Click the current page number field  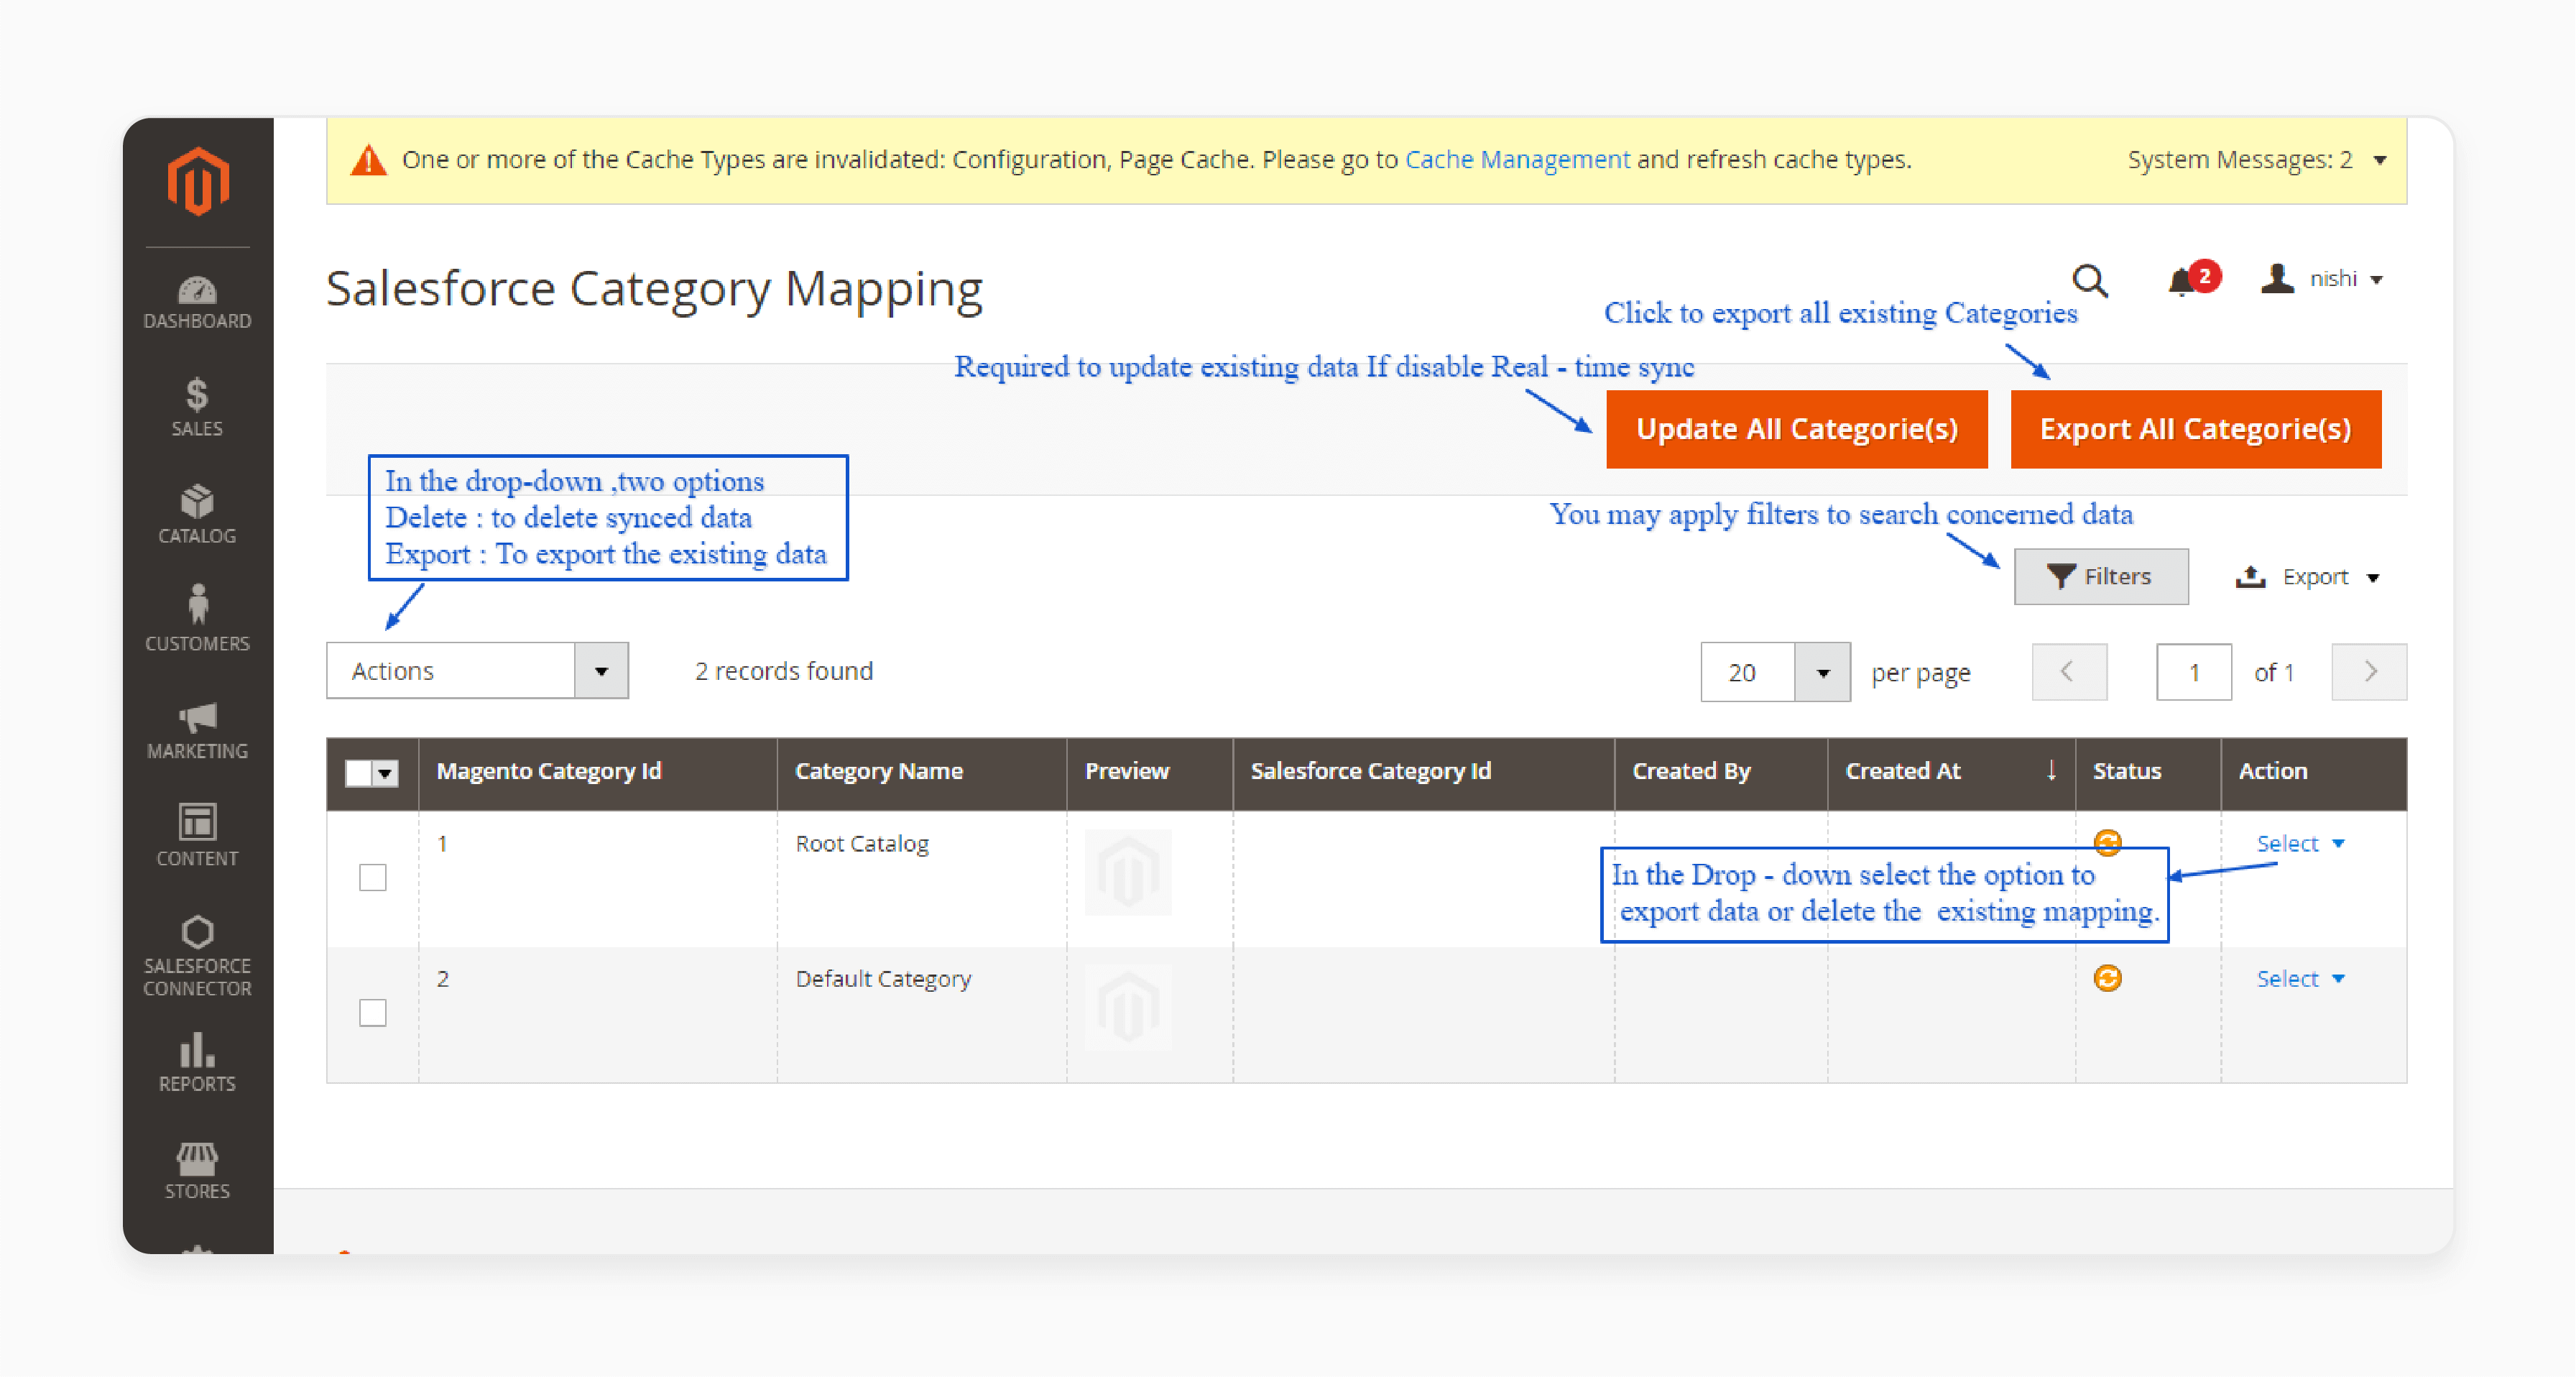(x=2193, y=672)
